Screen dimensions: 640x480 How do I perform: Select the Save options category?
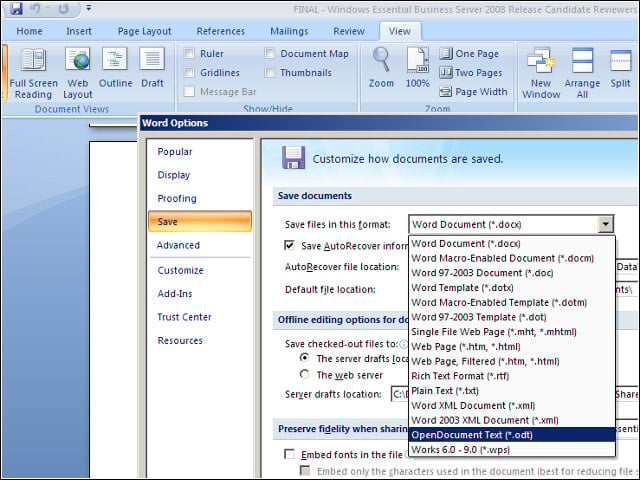[x=200, y=221]
